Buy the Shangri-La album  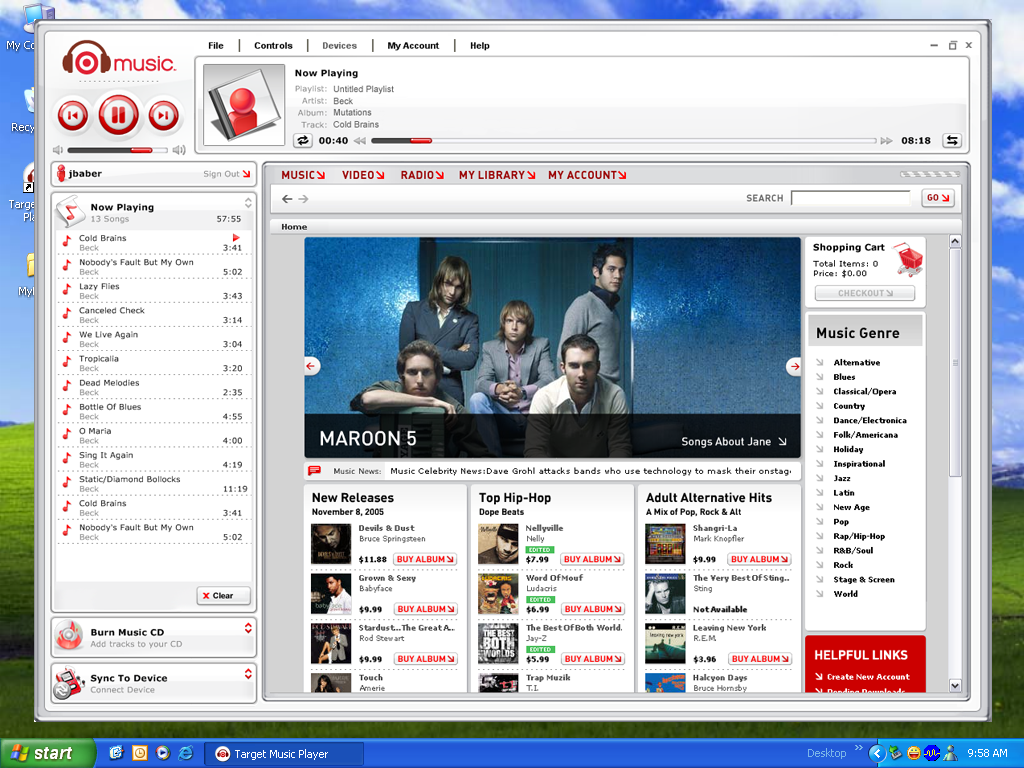point(760,559)
